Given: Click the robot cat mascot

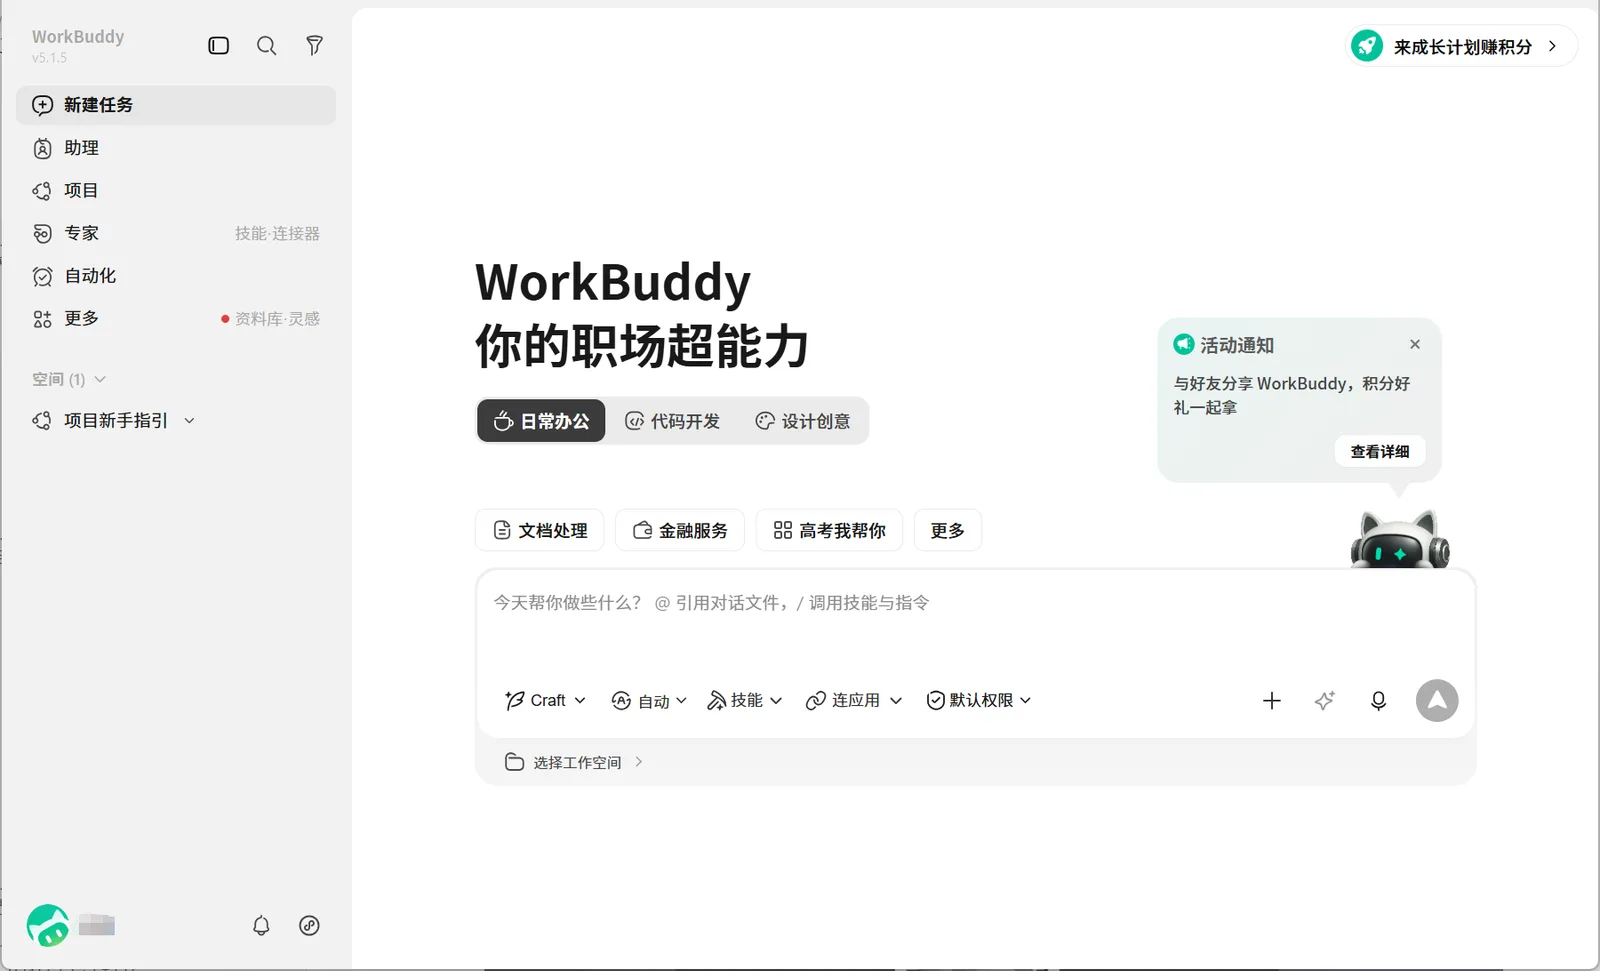Looking at the screenshot, I should click(1399, 539).
